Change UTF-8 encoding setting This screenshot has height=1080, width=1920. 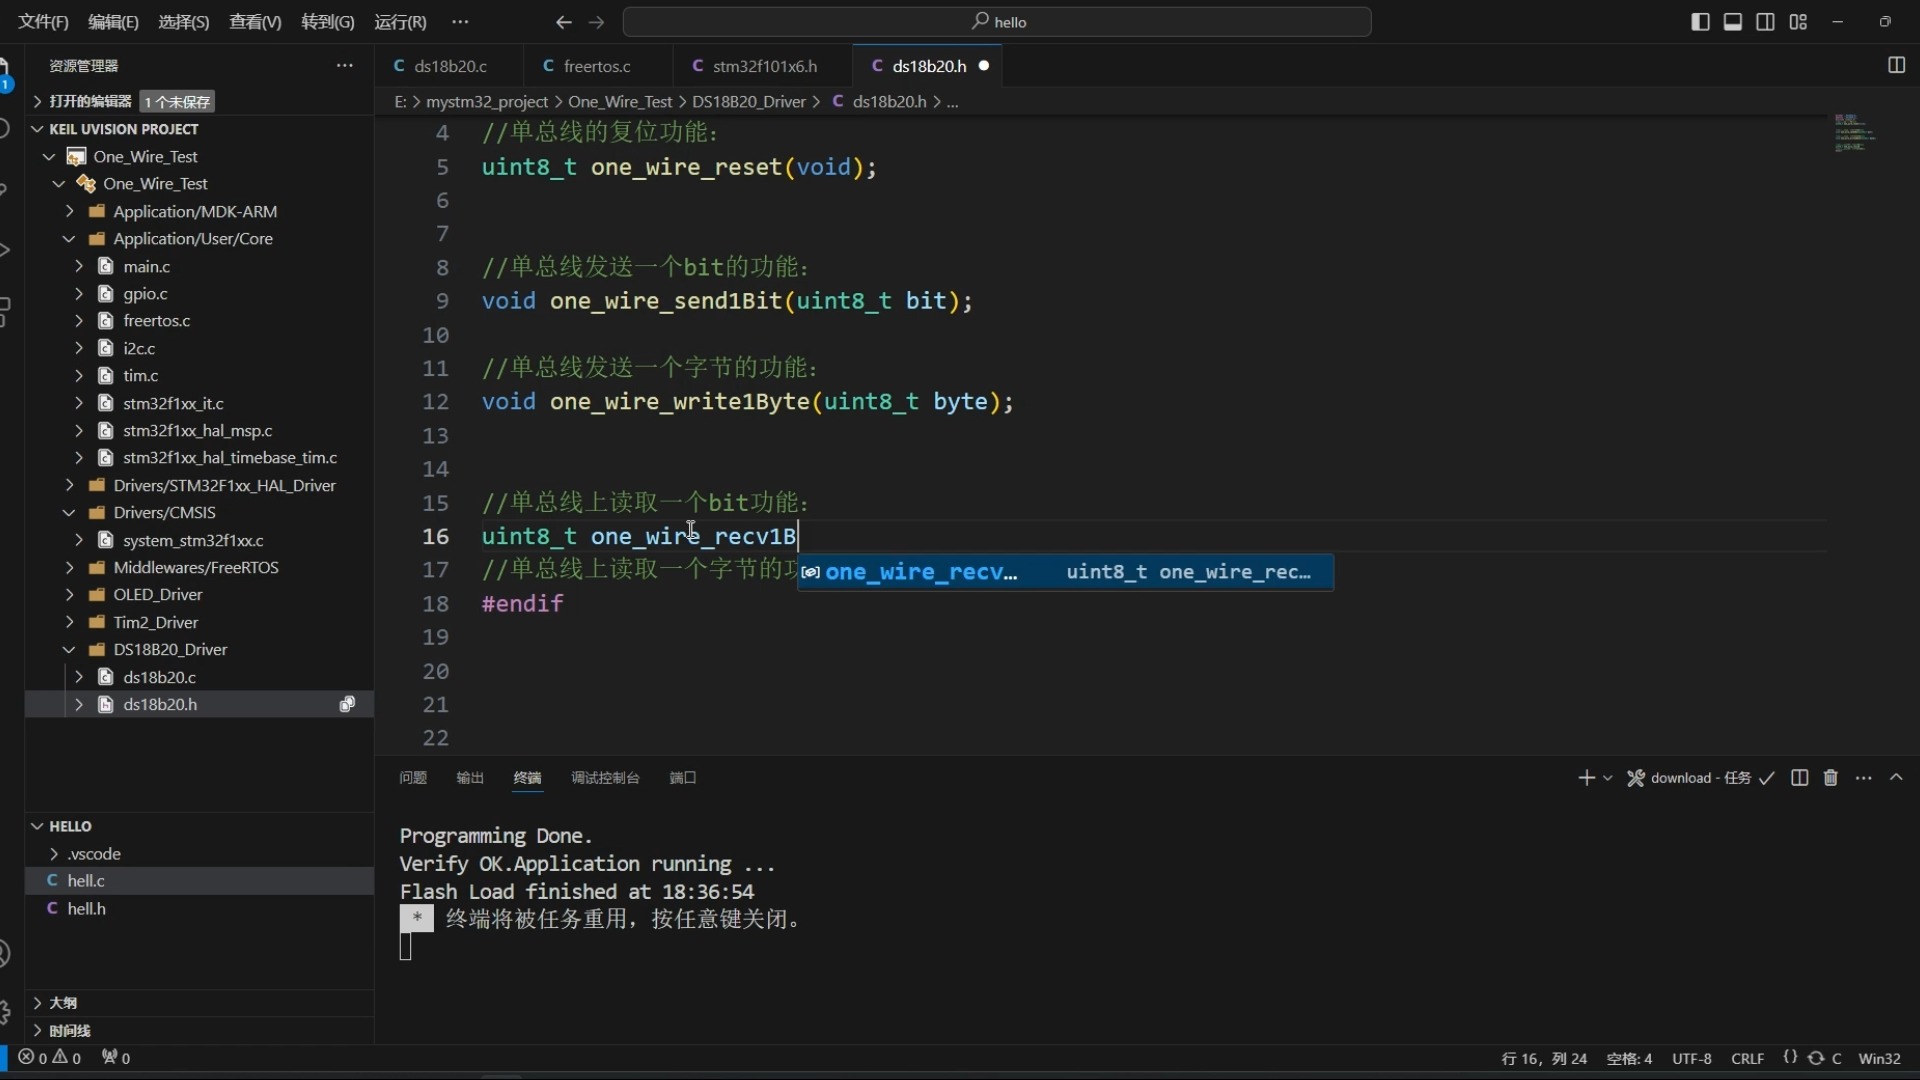tap(1692, 1058)
